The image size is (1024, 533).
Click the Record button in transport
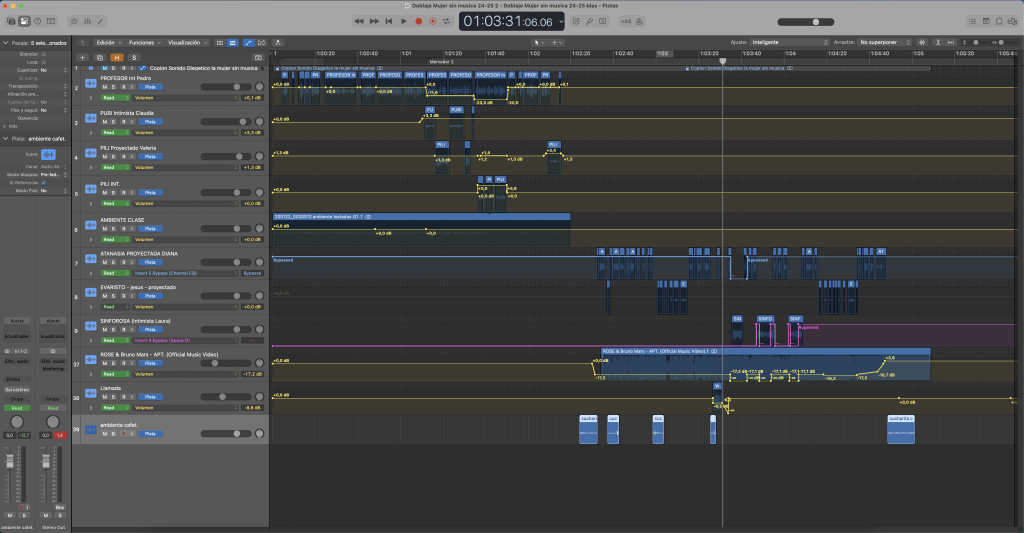coord(418,21)
